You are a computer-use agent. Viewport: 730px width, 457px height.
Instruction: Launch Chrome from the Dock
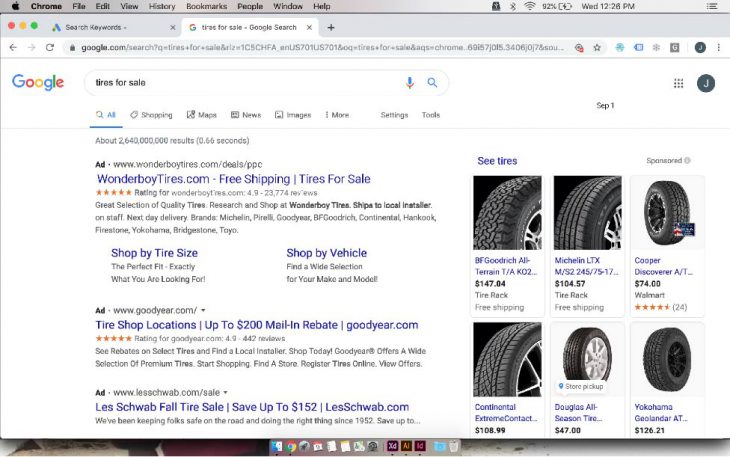(291, 446)
